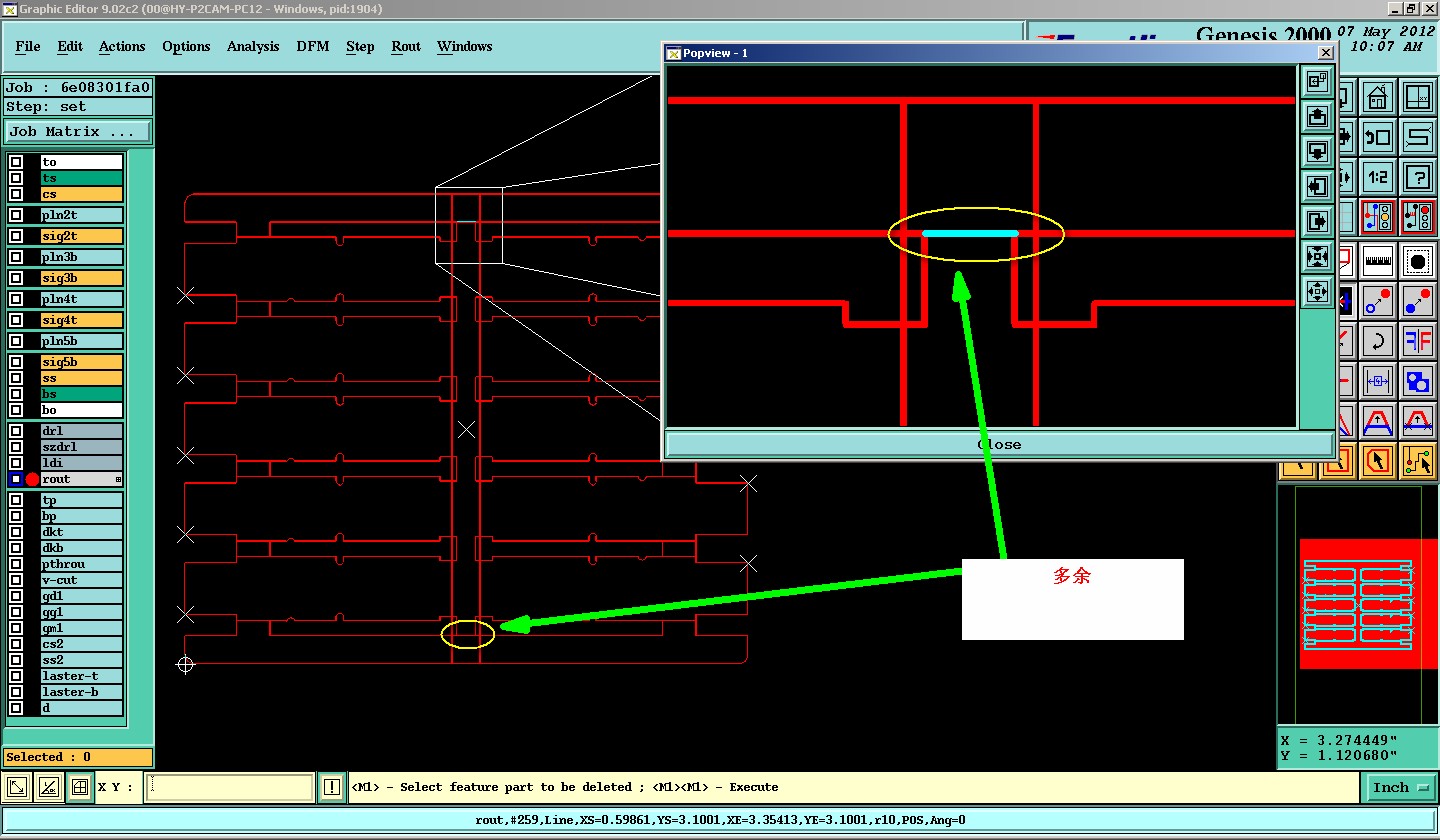This screenshot has height=840, width=1440.
Task: Select the ruler measure tool
Action: (x=1378, y=261)
